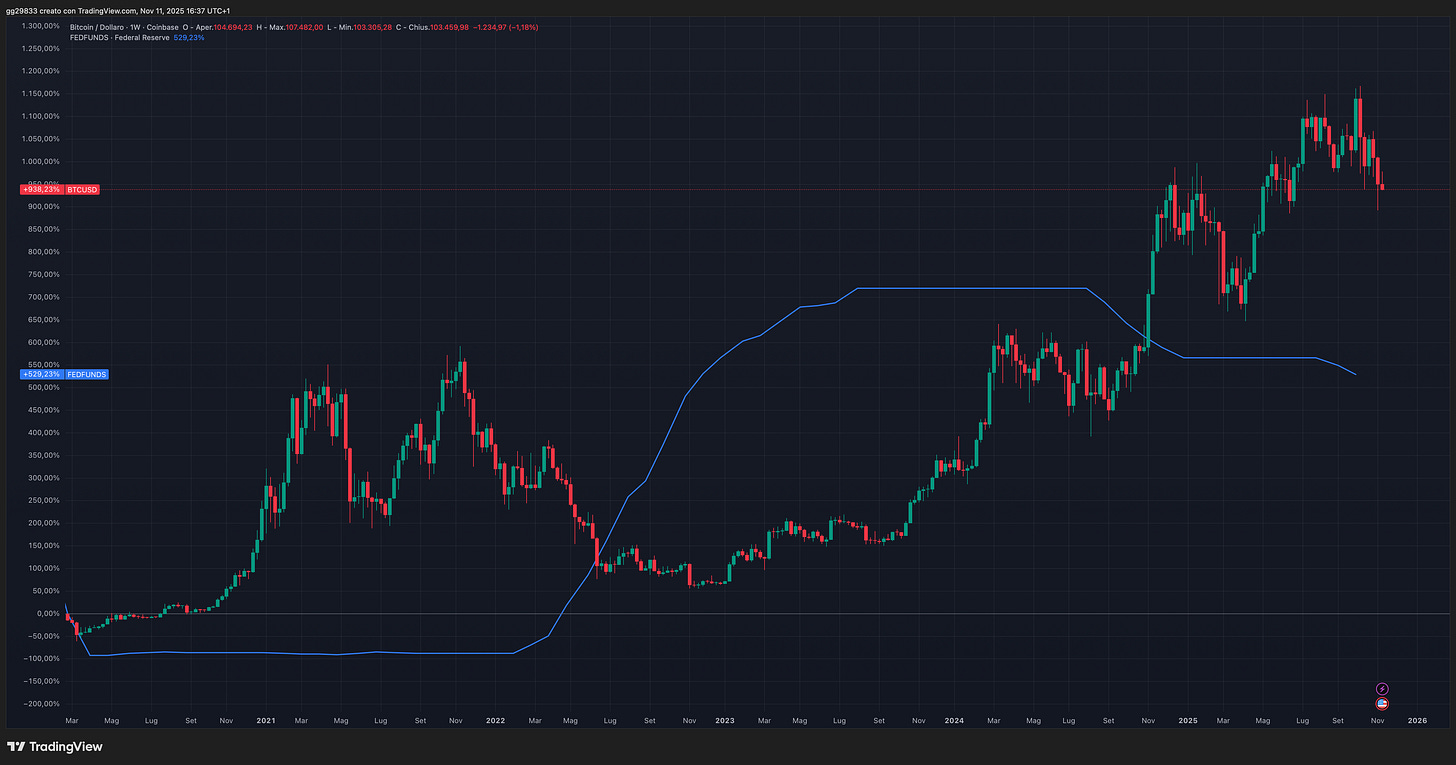Viewport: 1456px width, 765px height.
Task: Select the US flag economic event marker
Action: click(x=1382, y=703)
